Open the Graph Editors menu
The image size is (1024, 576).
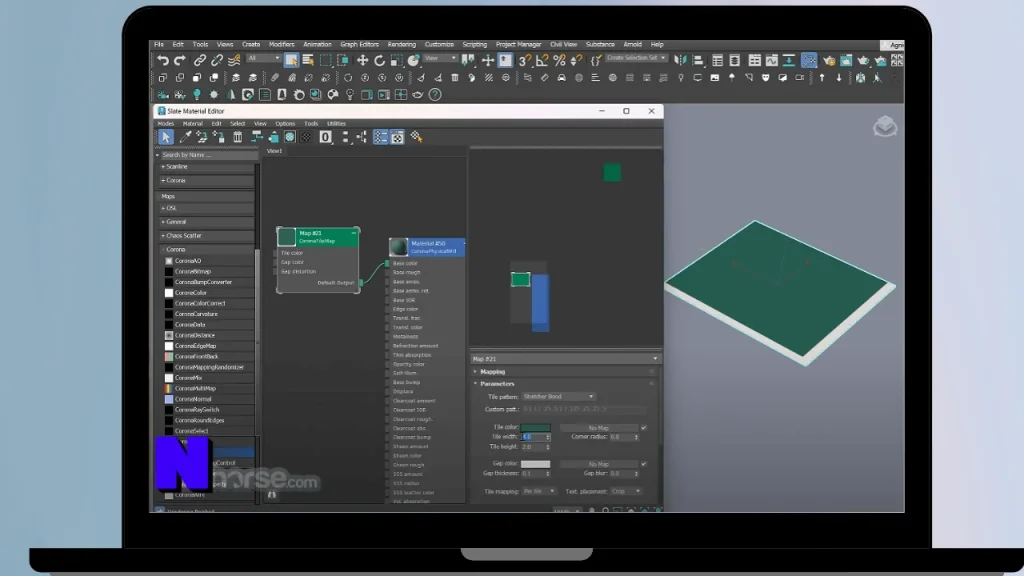click(359, 44)
